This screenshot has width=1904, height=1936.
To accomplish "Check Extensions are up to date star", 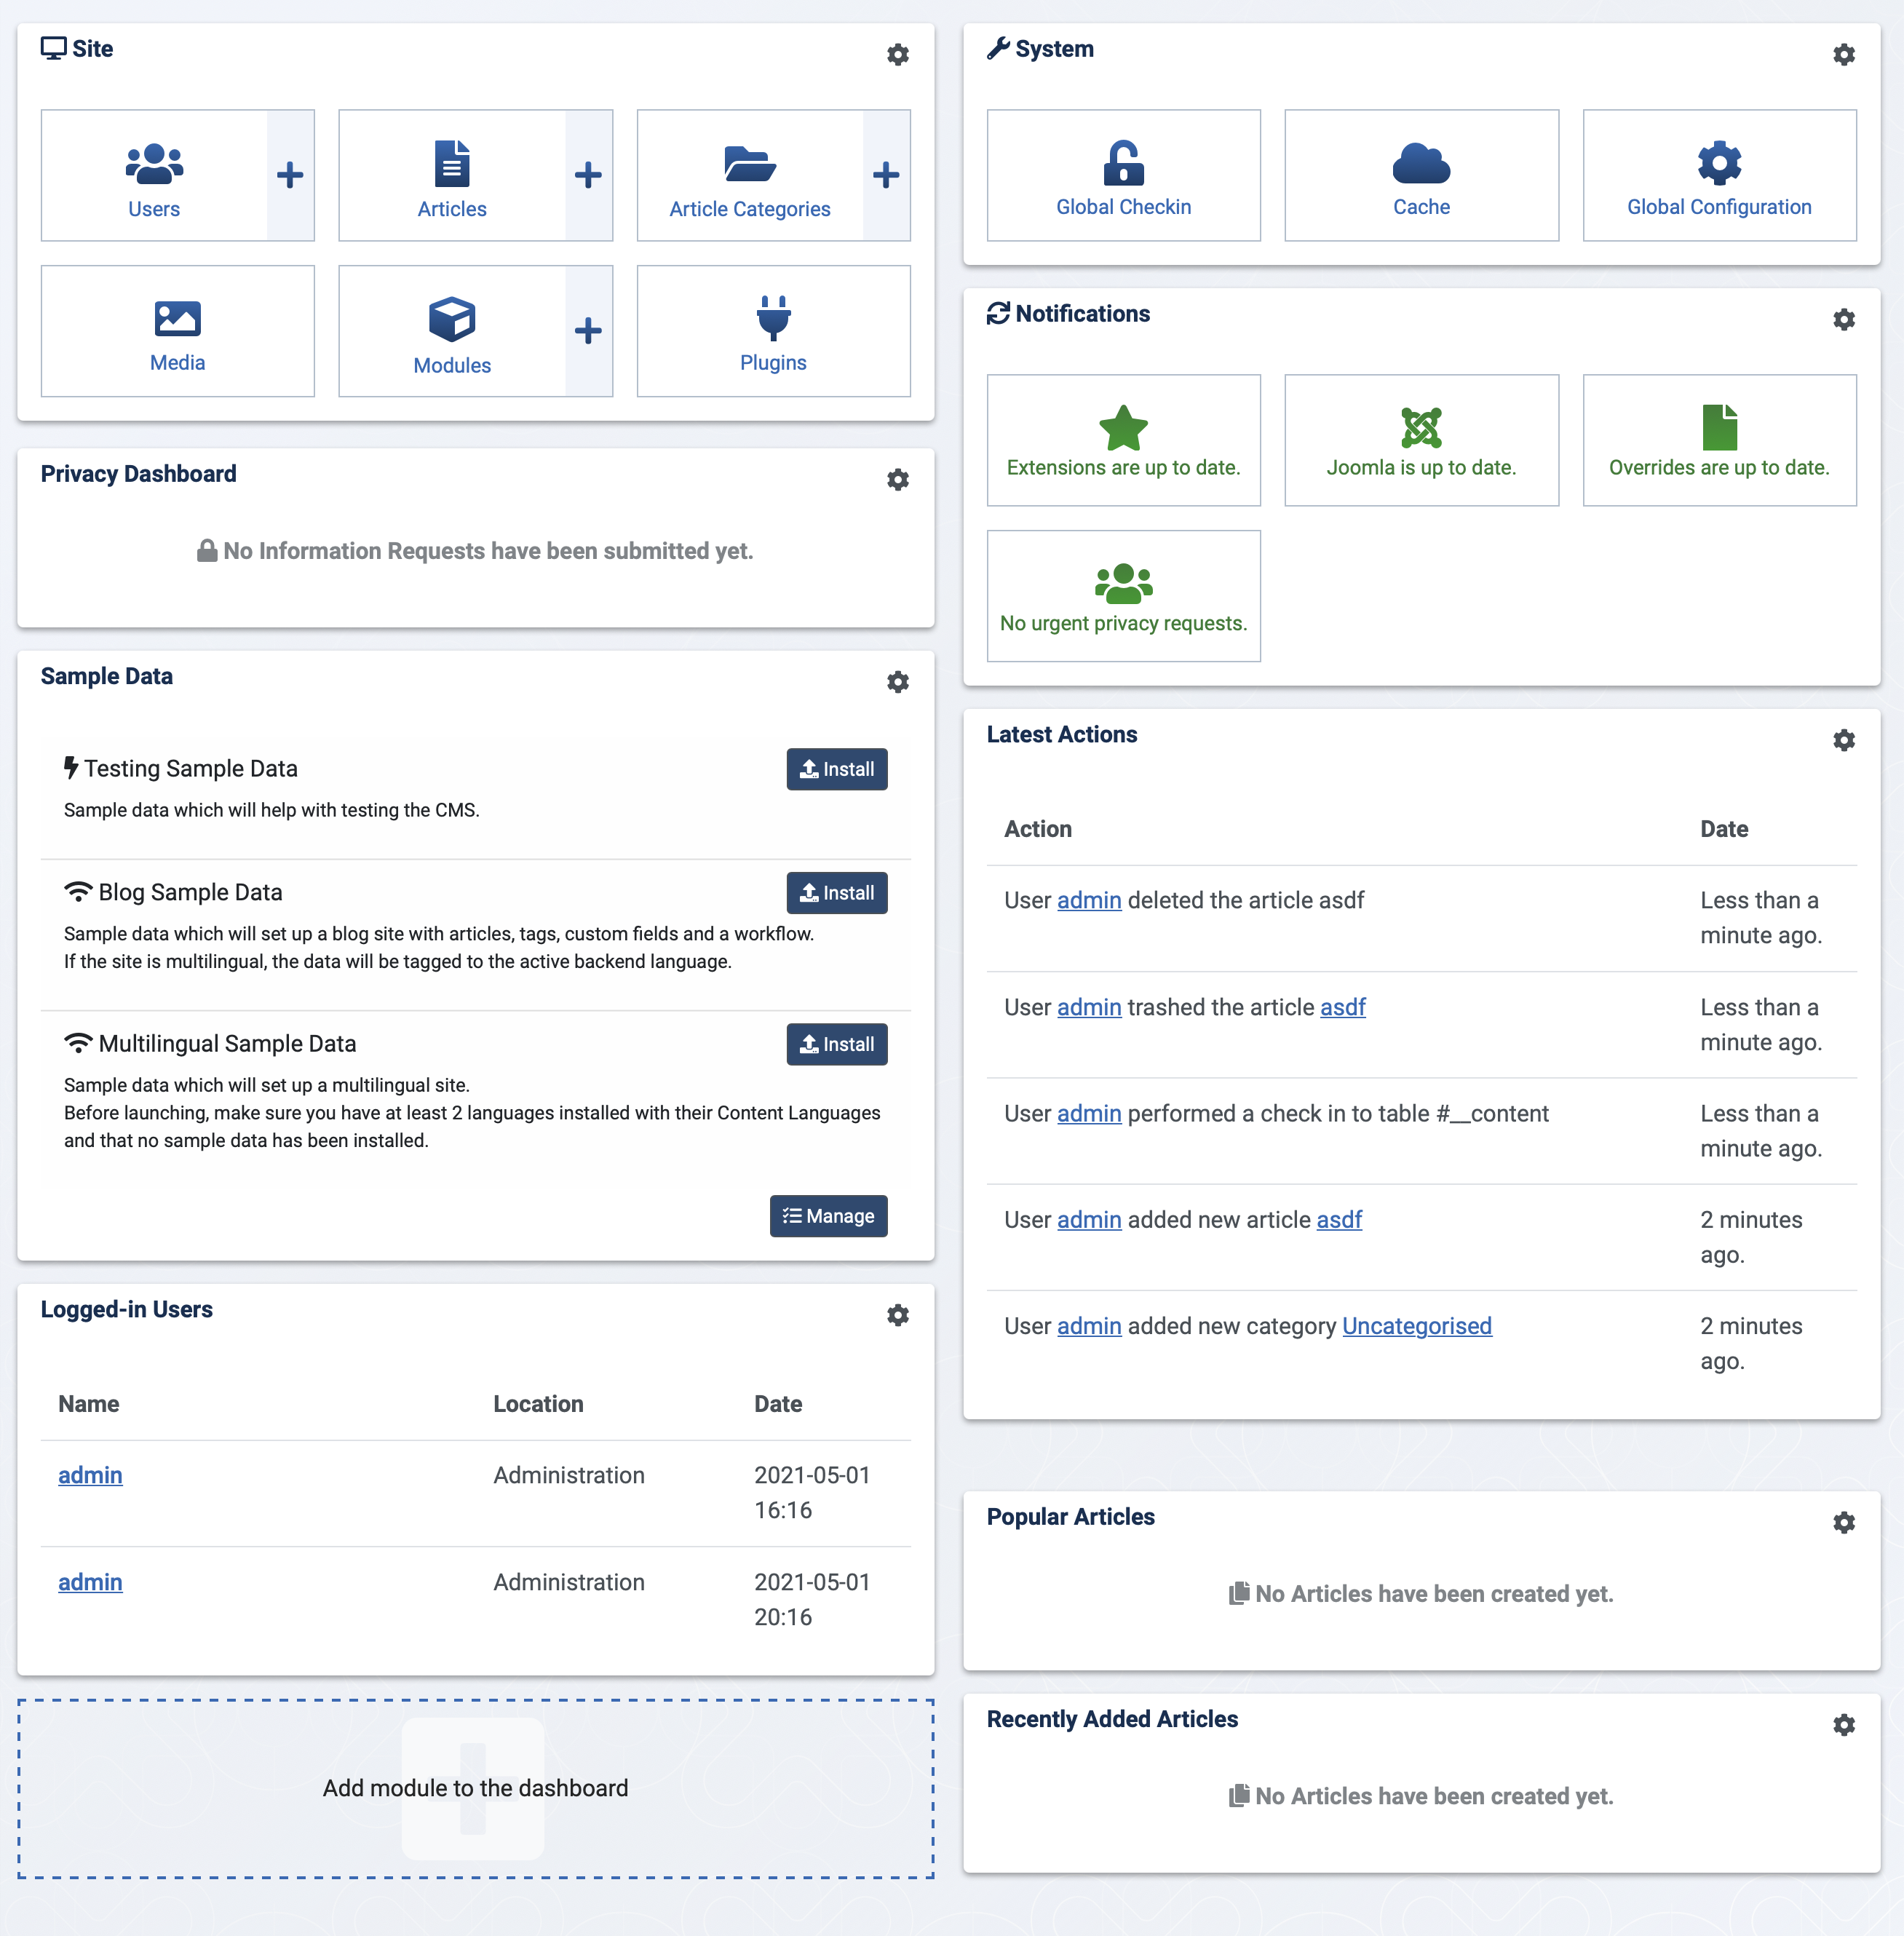I will (1124, 440).
